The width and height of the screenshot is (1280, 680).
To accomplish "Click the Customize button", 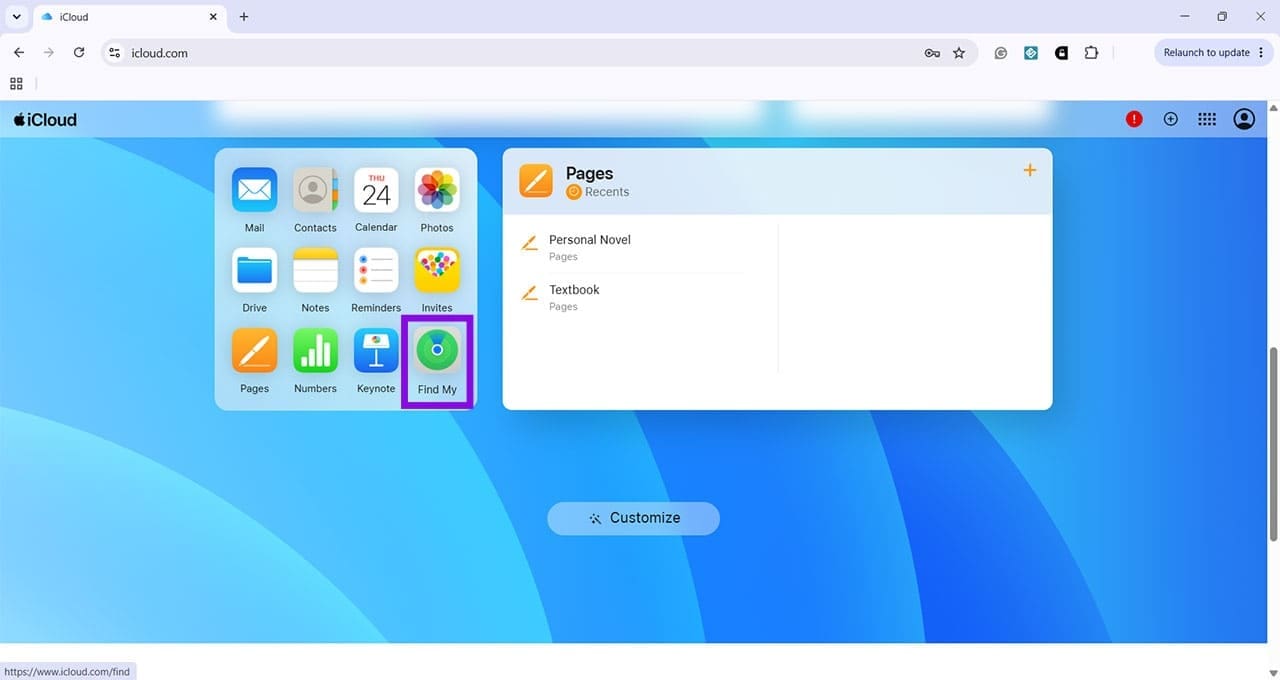I will pos(633,518).
